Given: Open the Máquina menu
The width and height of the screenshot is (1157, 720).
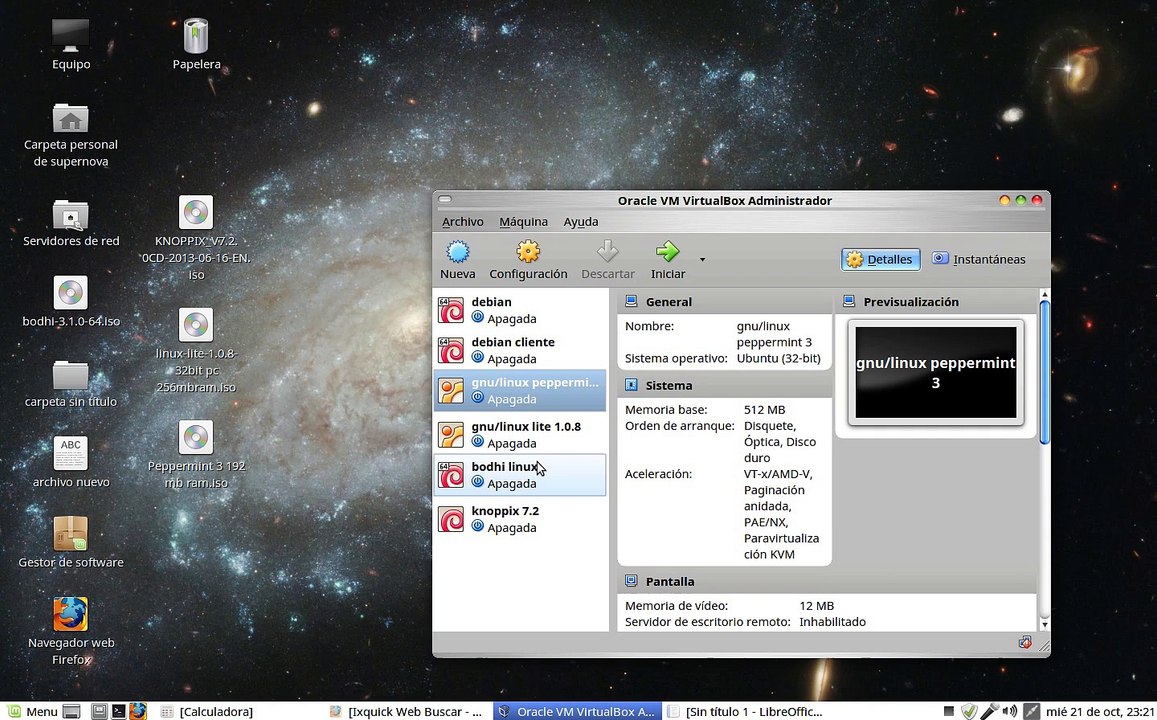Looking at the screenshot, I should point(523,221).
